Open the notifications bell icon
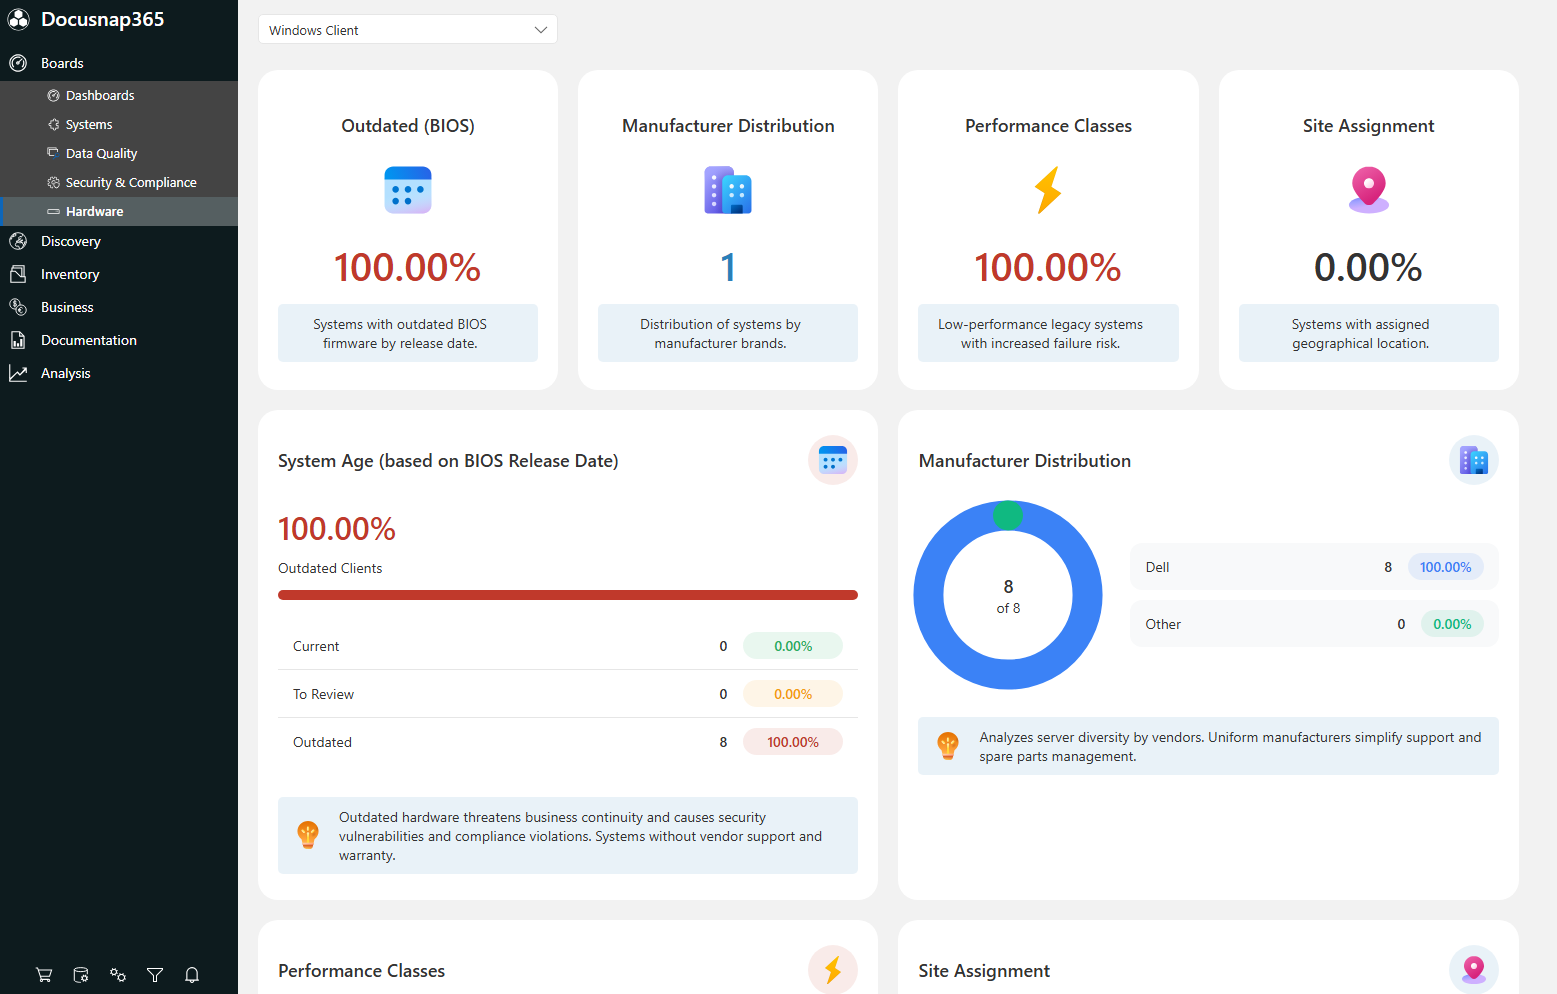 coord(192,975)
